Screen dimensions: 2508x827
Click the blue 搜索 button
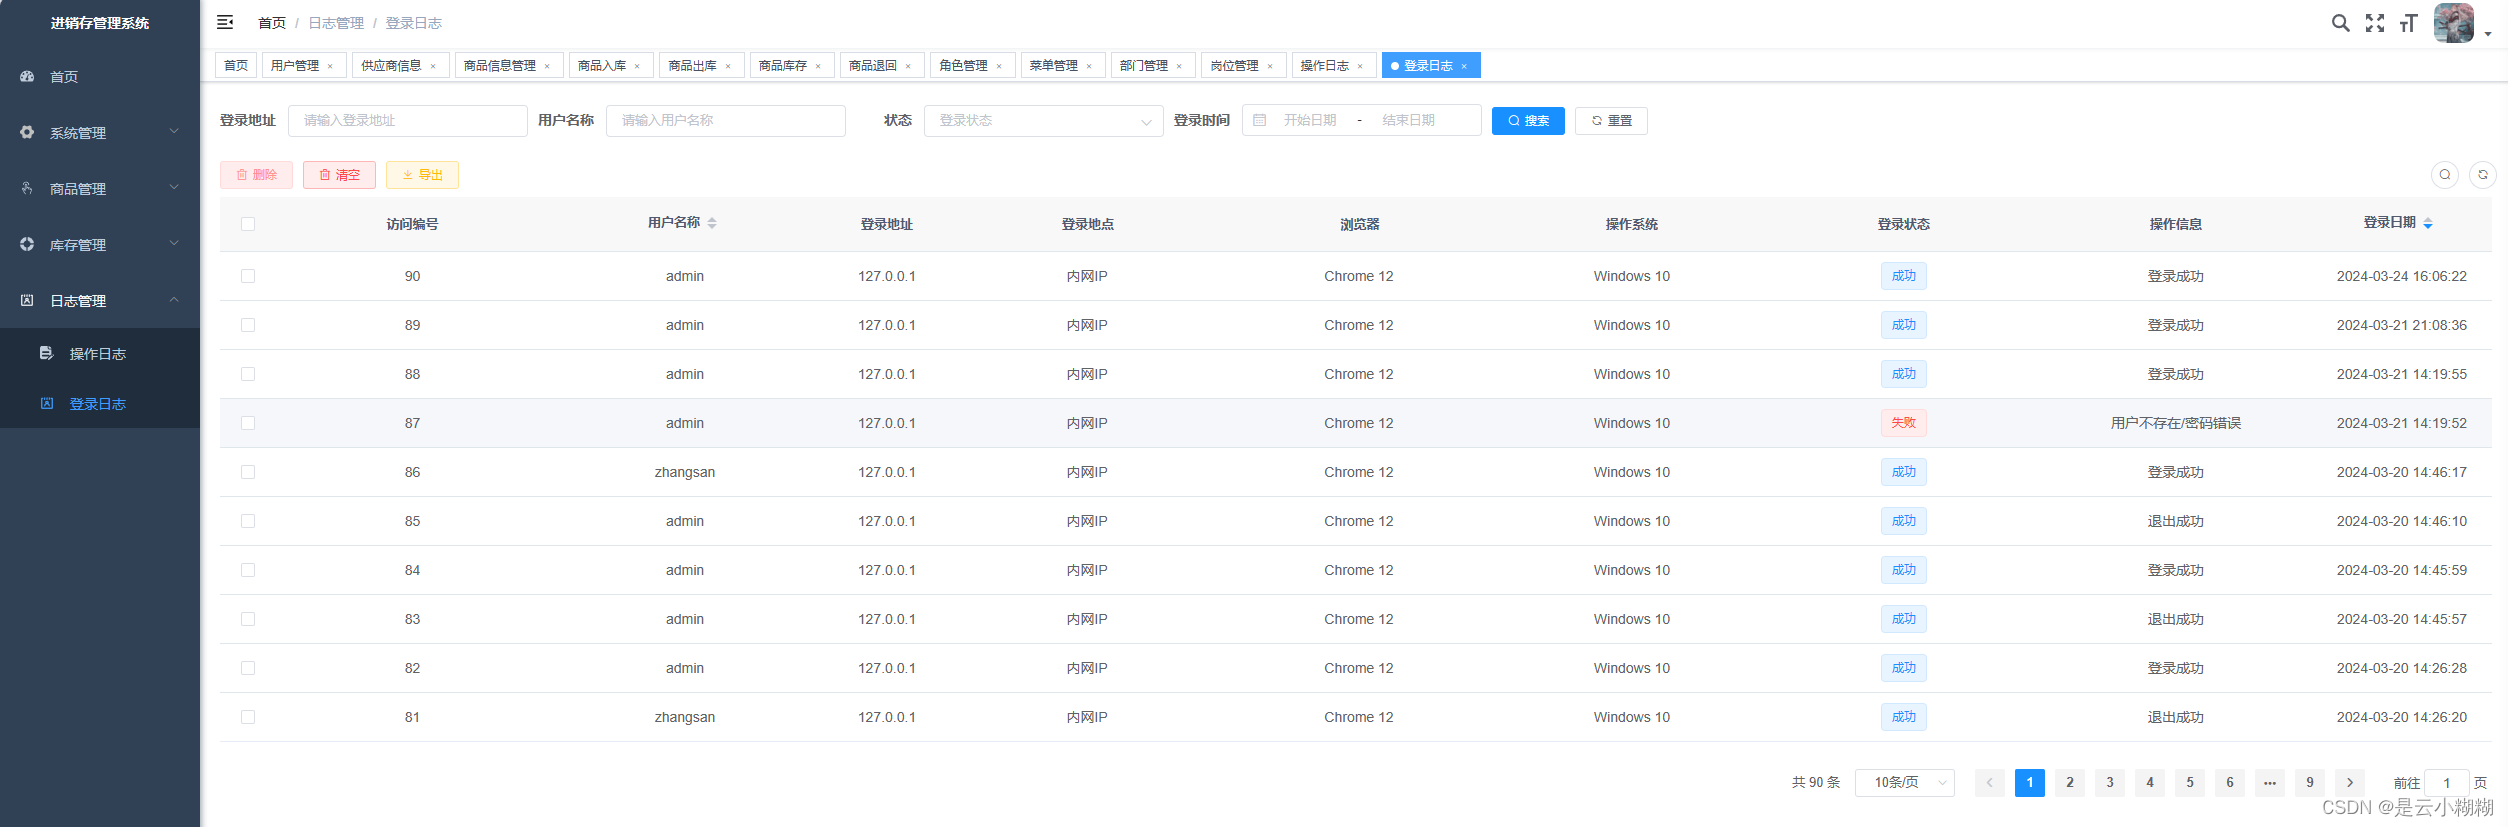pos(1528,121)
